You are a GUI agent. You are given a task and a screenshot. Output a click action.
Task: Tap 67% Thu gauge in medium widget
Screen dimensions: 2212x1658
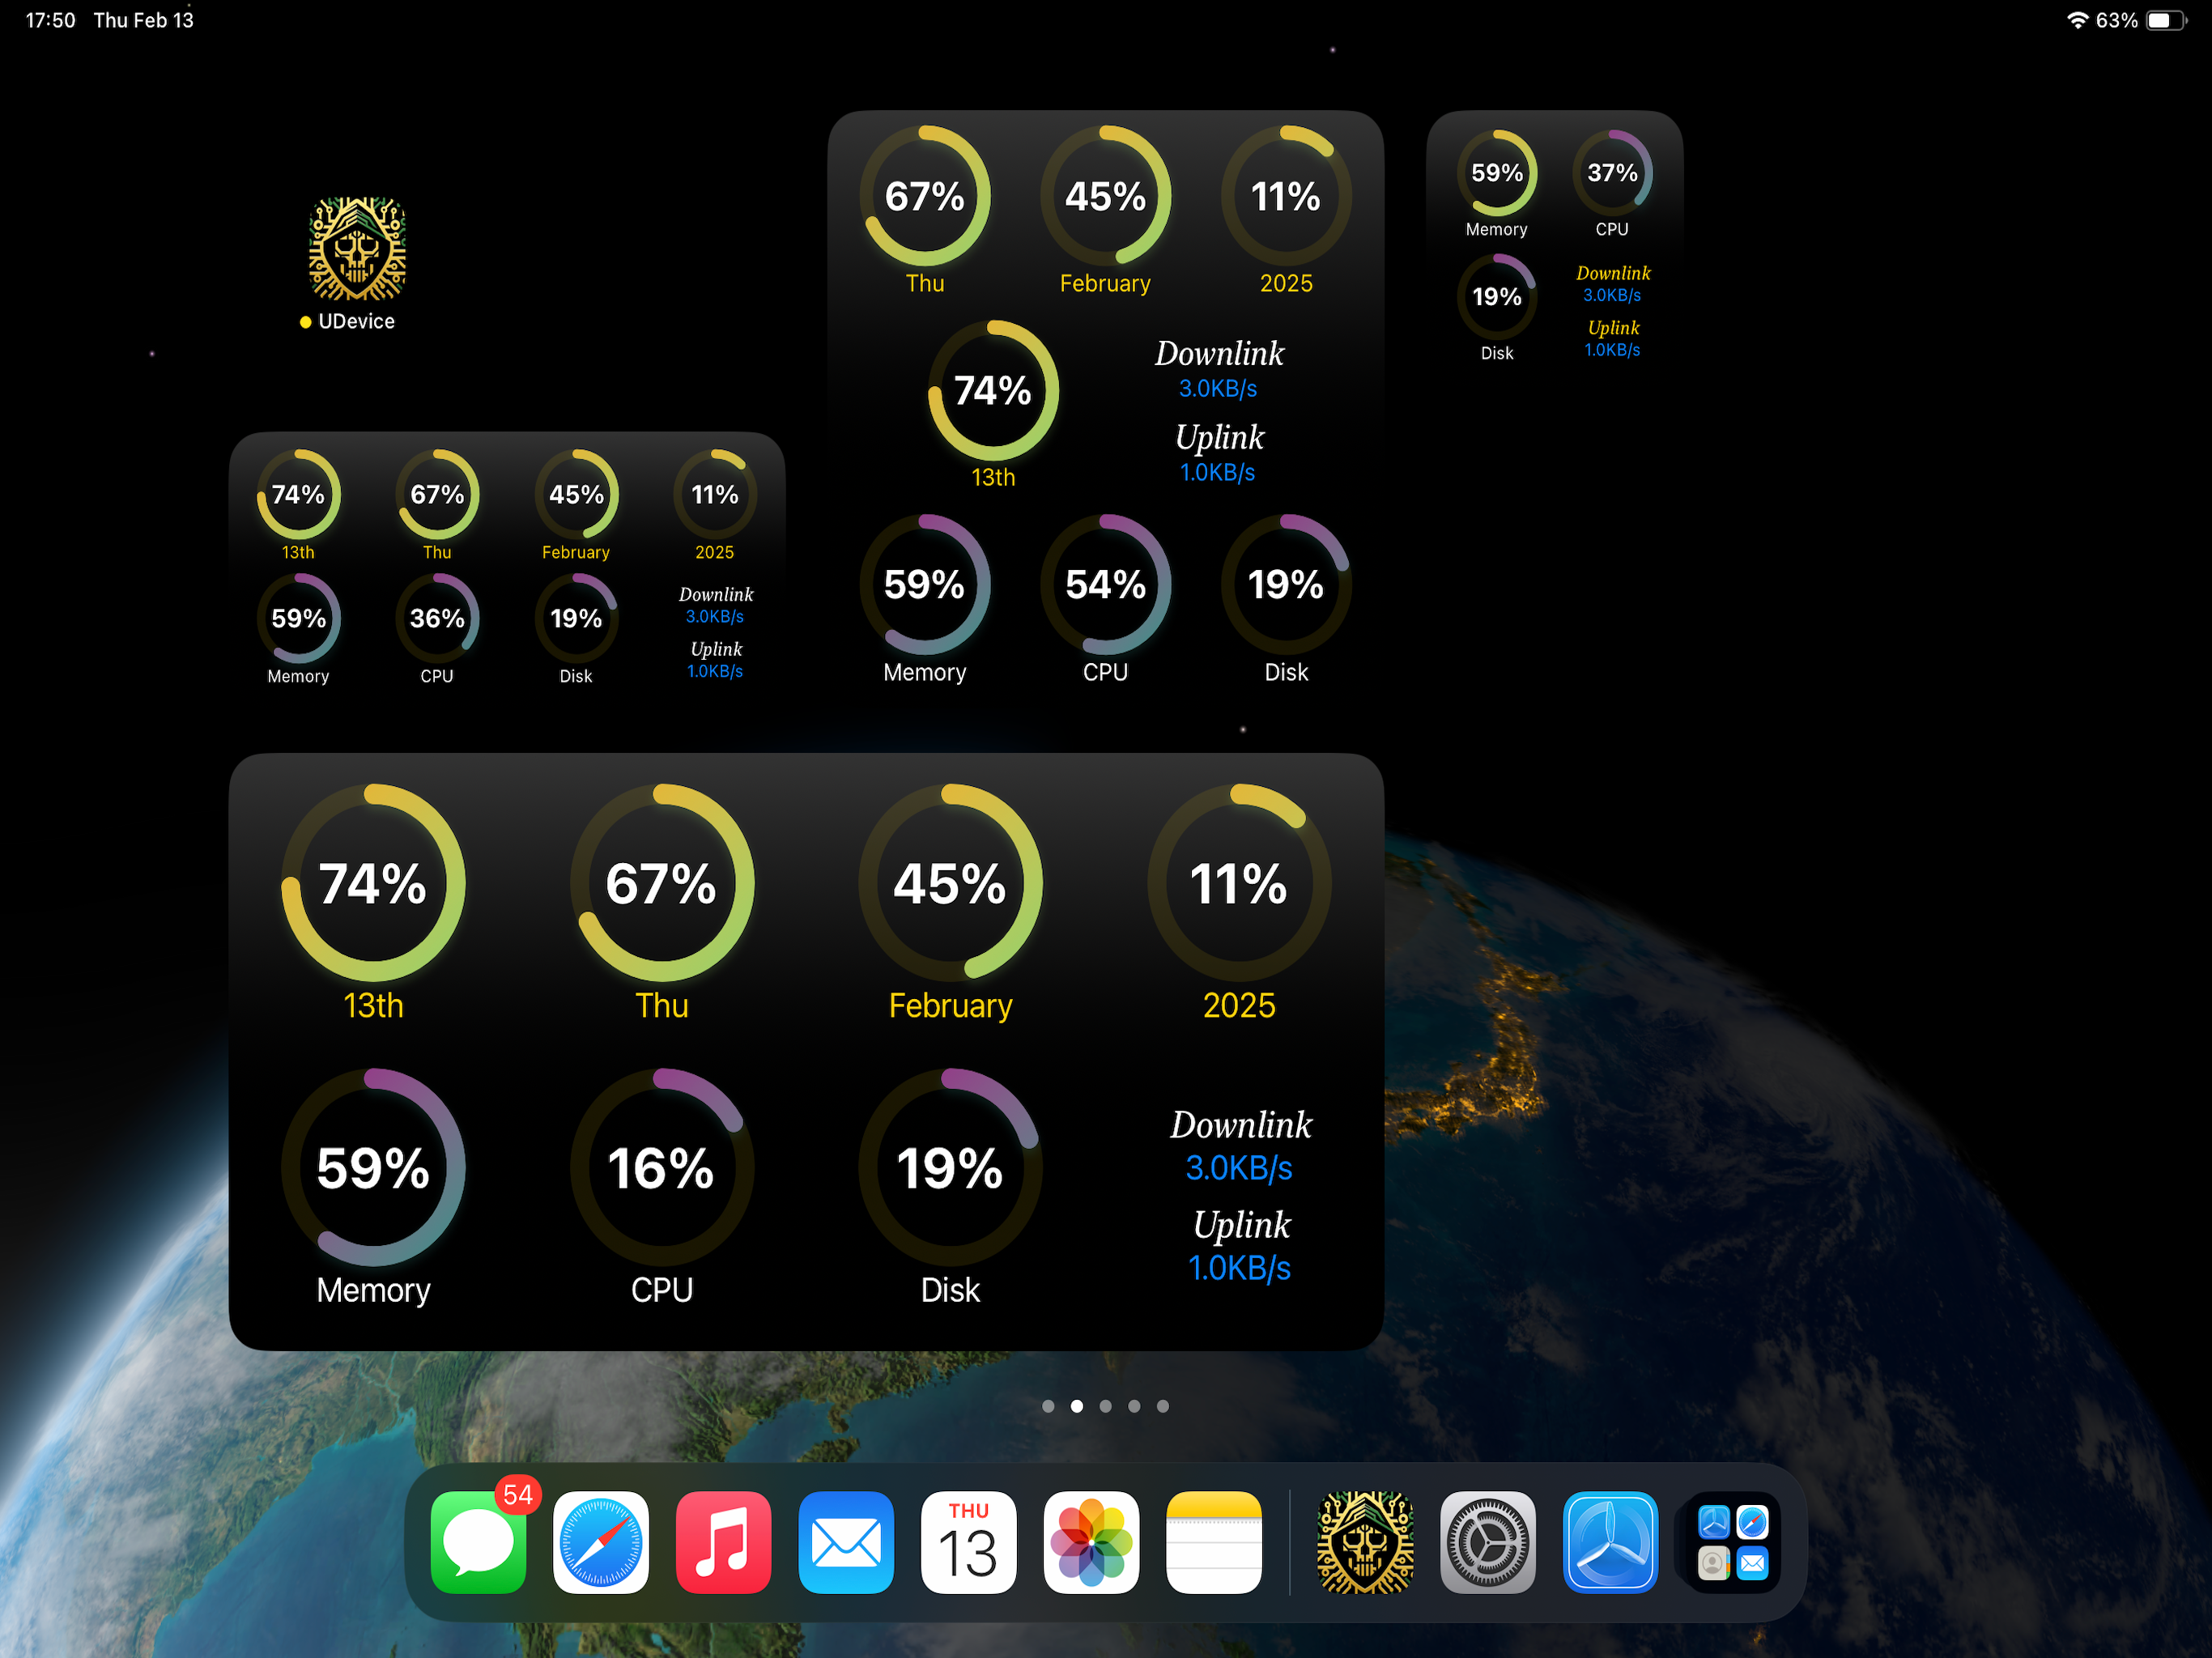coord(437,494)
